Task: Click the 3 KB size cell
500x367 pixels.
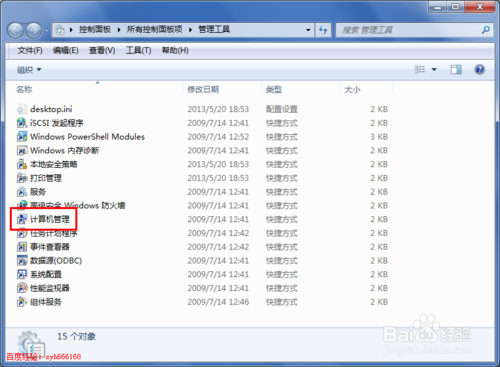Action: tap(379, 137)
